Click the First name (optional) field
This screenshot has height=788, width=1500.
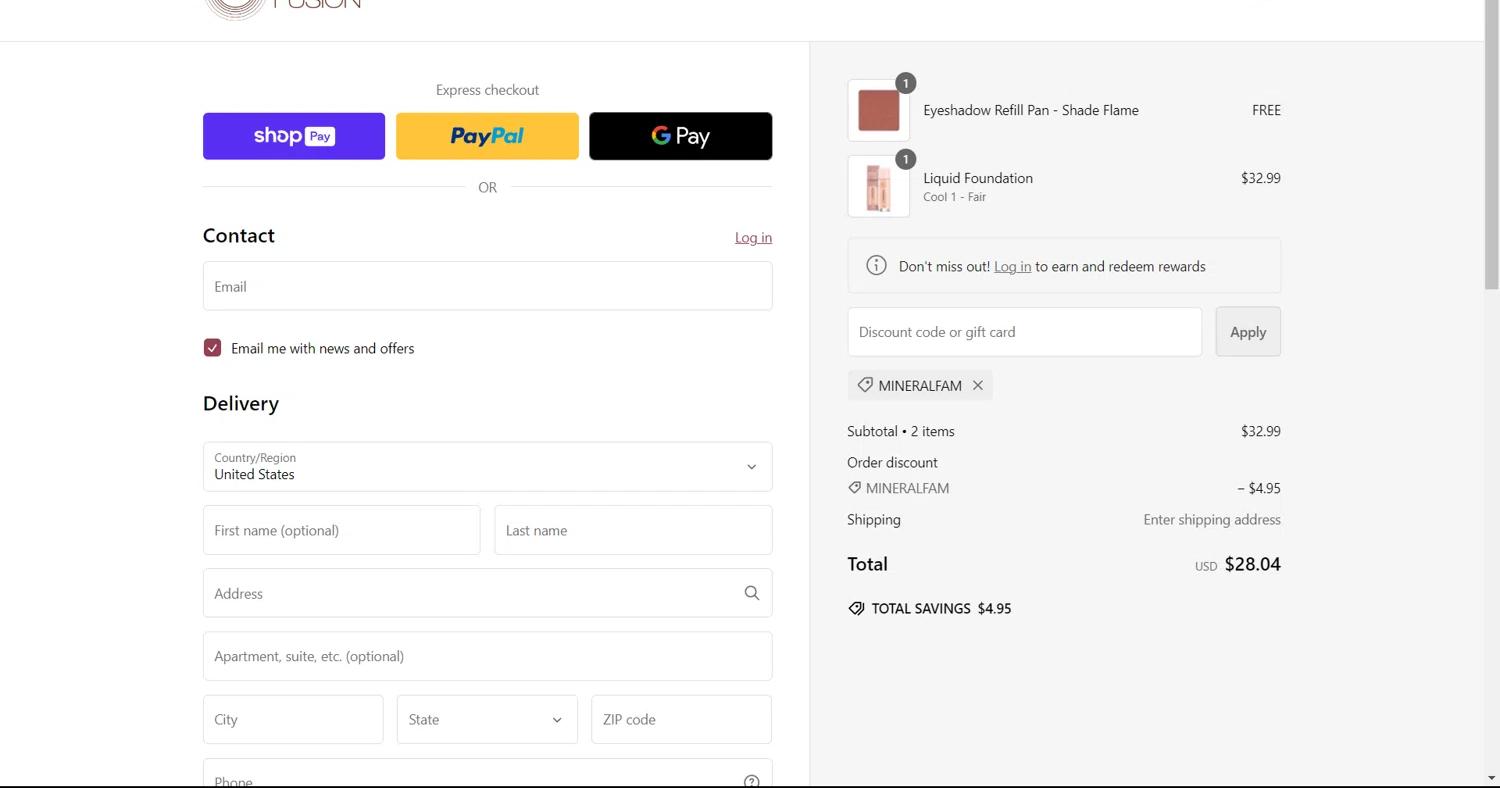pos(341,530)
